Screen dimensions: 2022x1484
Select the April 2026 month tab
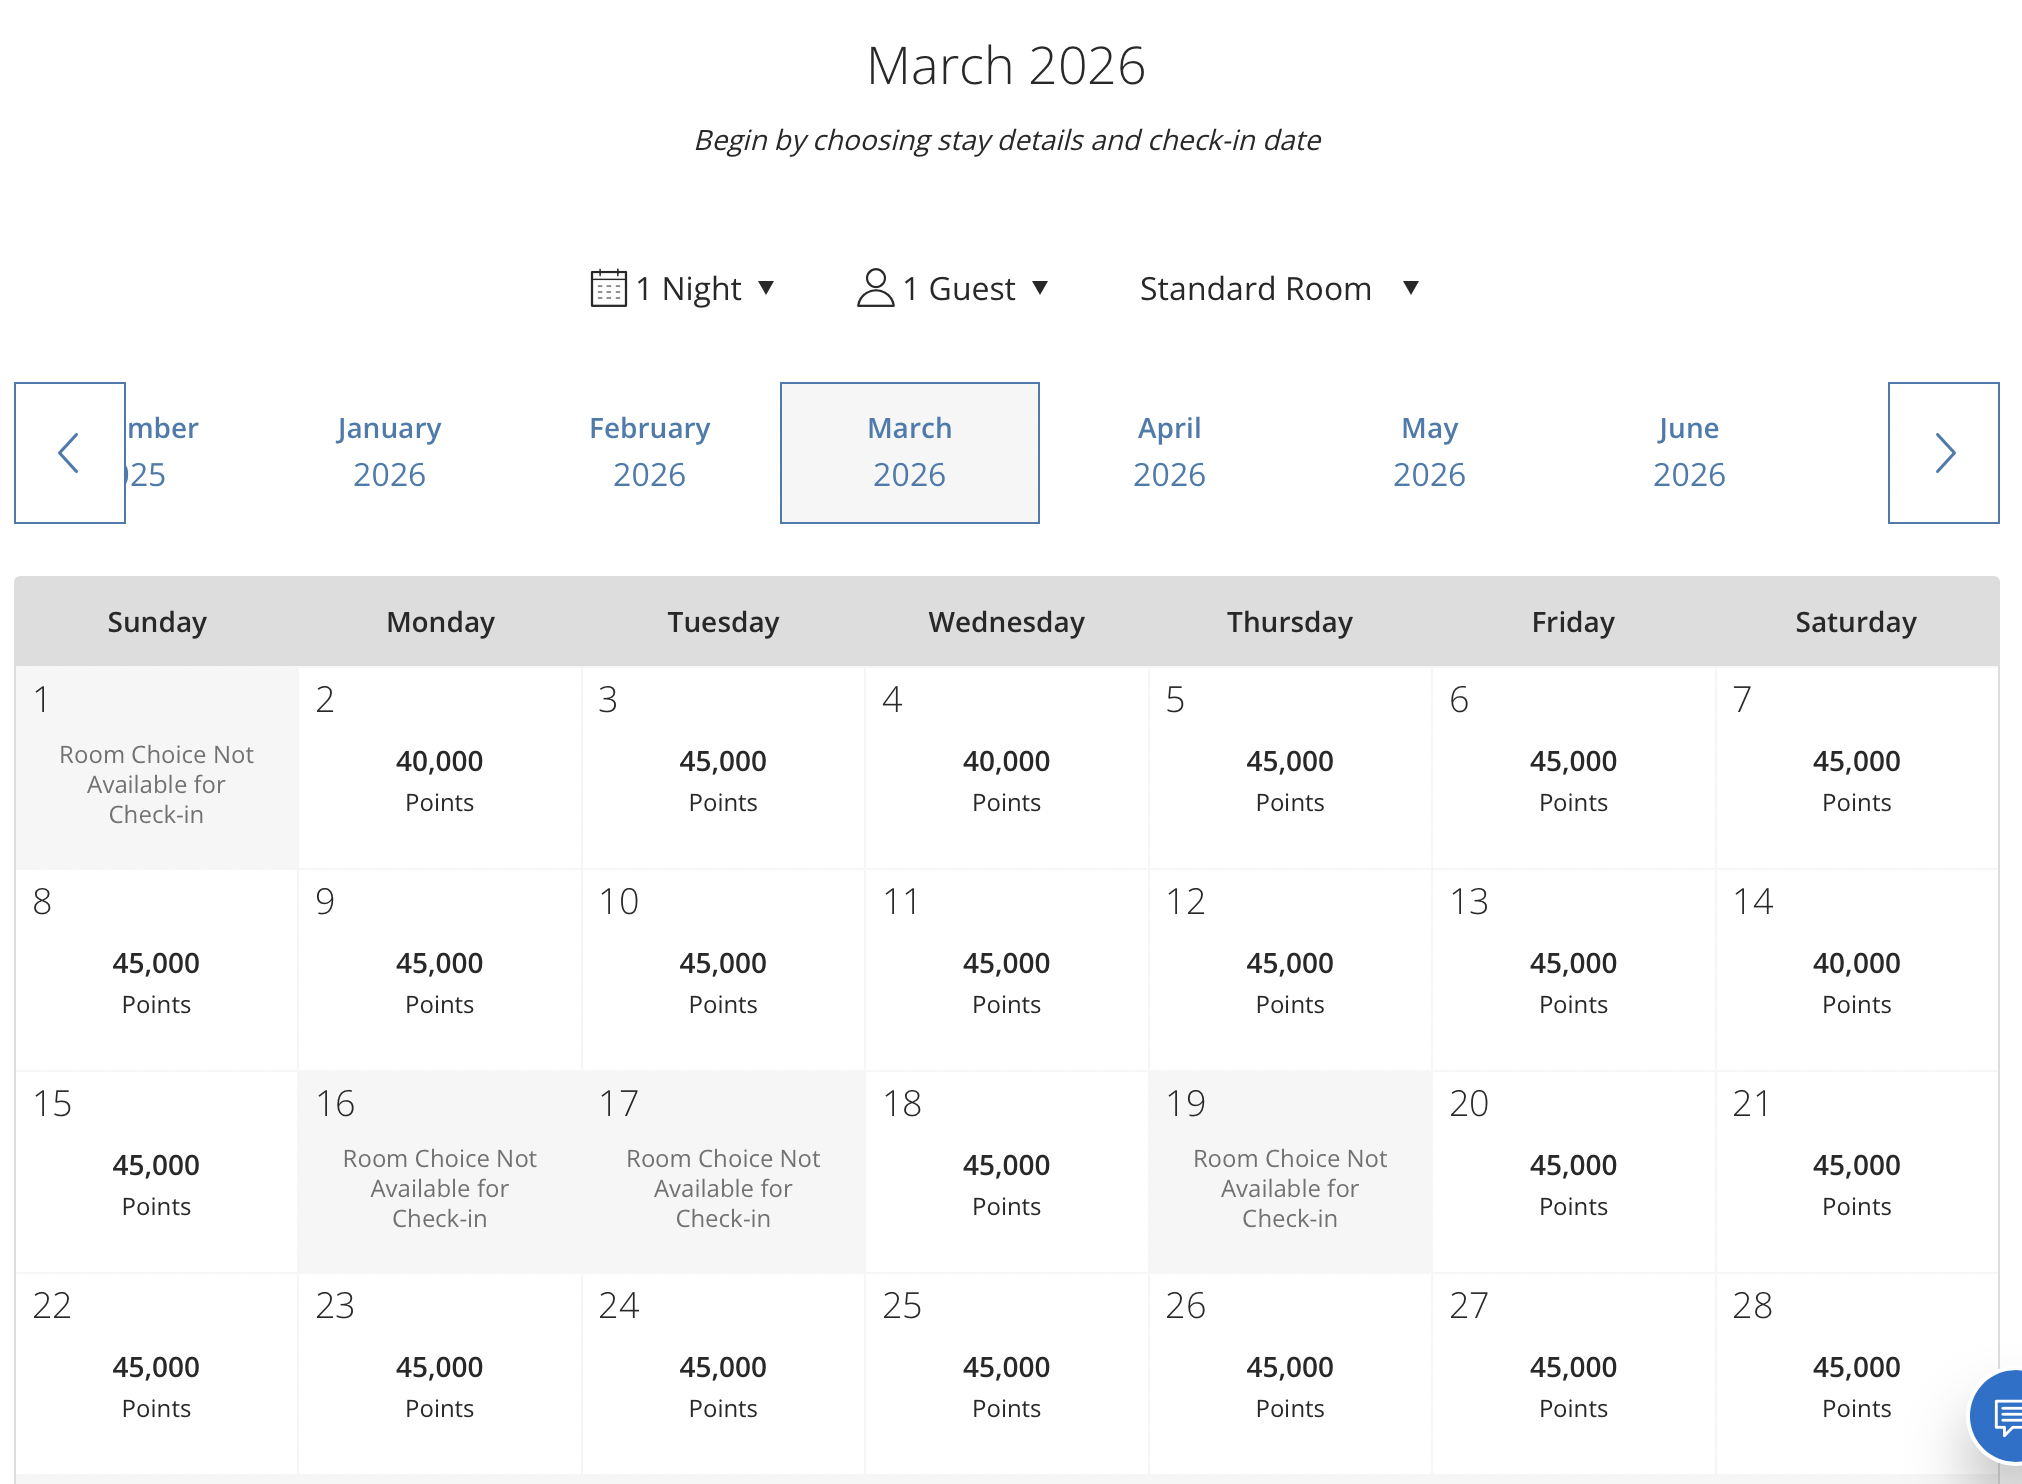(1169, 452)
